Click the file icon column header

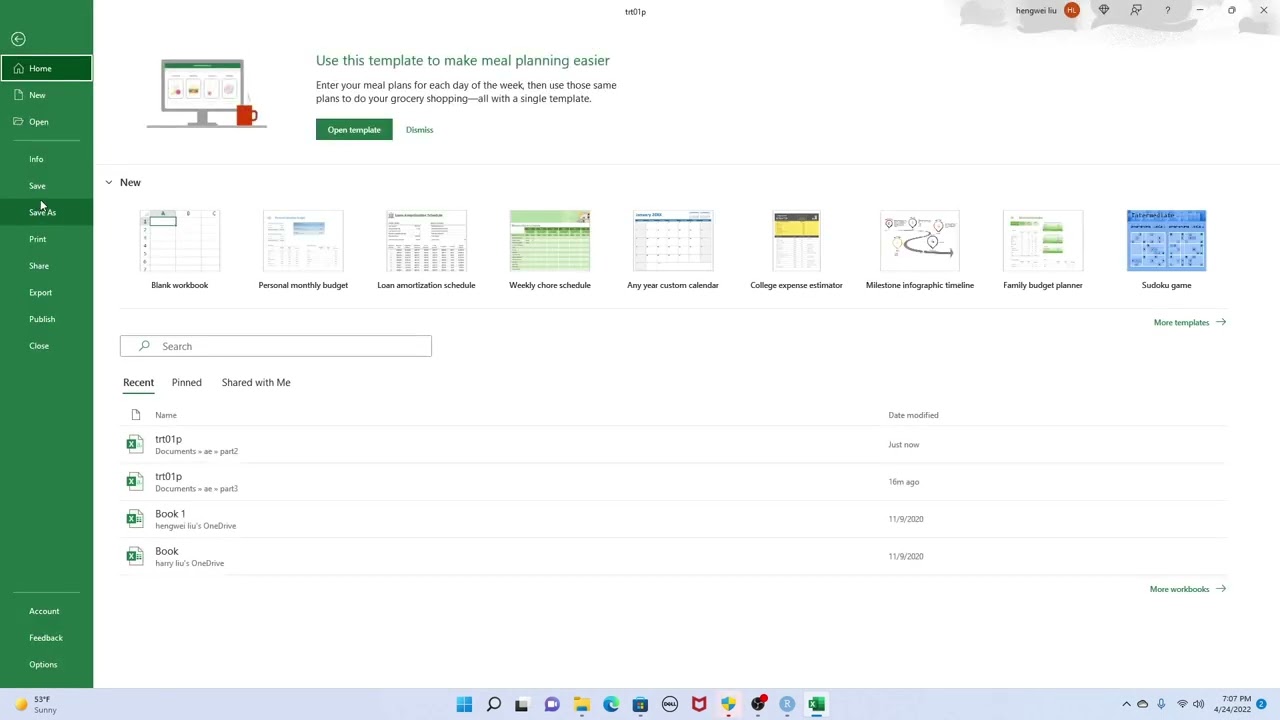[x=136, y=415]
